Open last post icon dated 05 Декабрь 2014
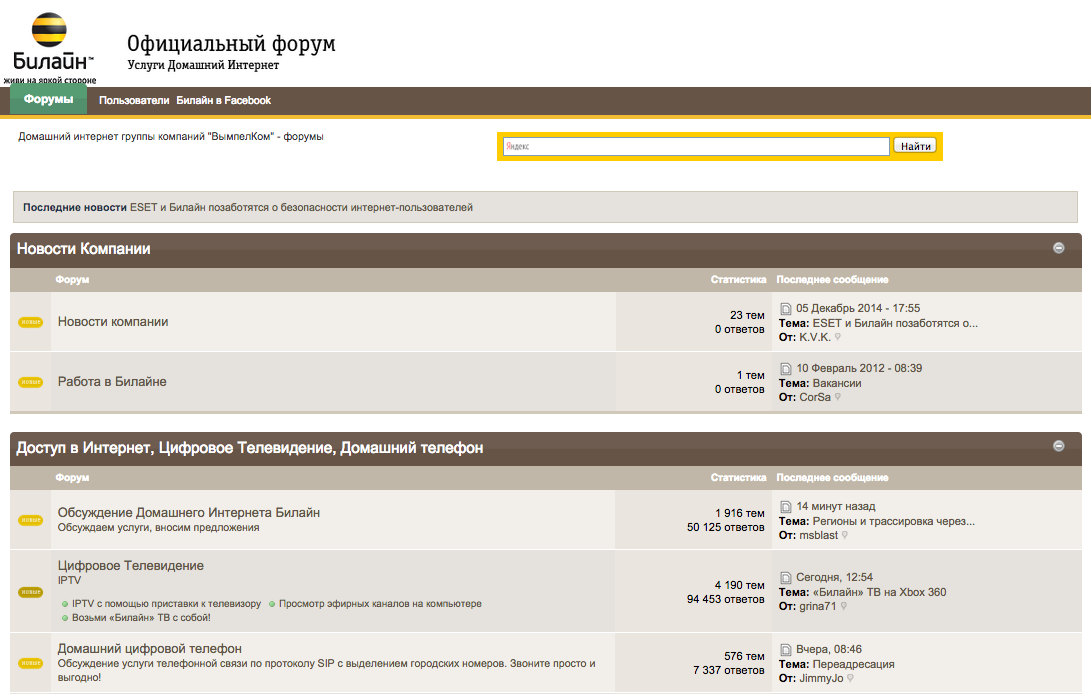Image resolution: width=1091 pixels, height=694 pixels. point(786,308)
